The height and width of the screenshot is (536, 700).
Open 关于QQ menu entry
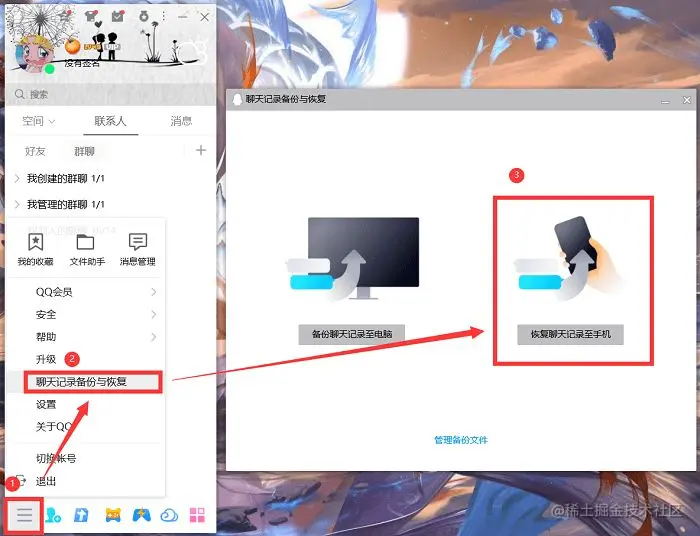pos(54,427)
